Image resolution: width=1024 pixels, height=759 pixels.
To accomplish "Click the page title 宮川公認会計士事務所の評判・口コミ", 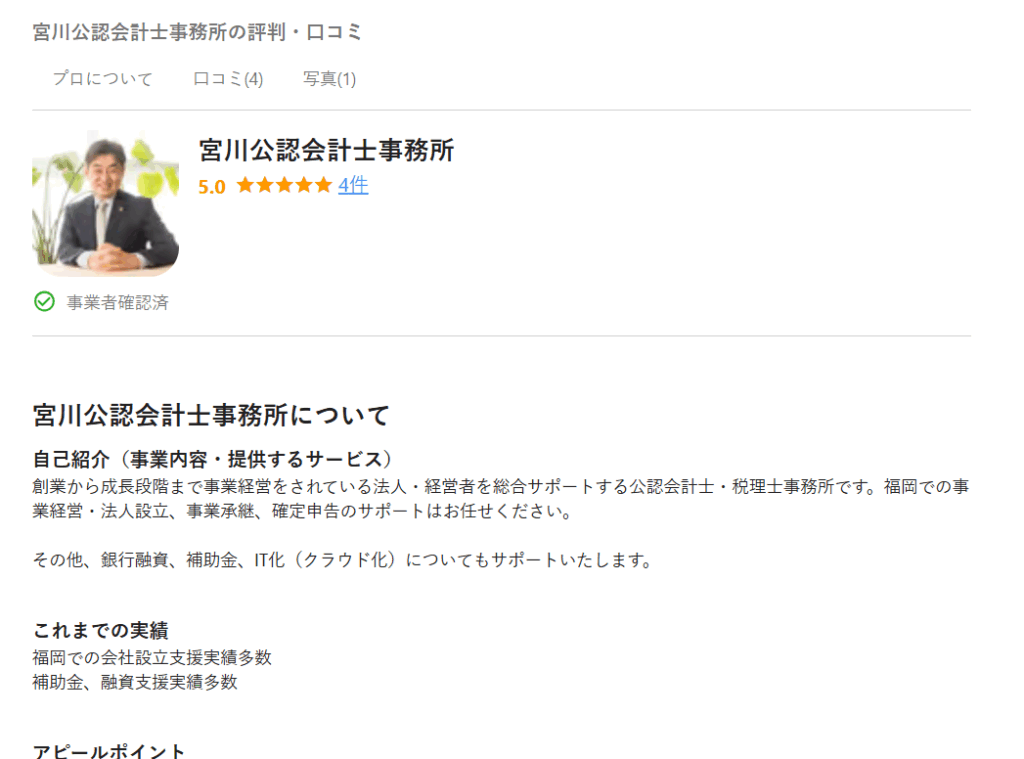I will coord(197,32).
